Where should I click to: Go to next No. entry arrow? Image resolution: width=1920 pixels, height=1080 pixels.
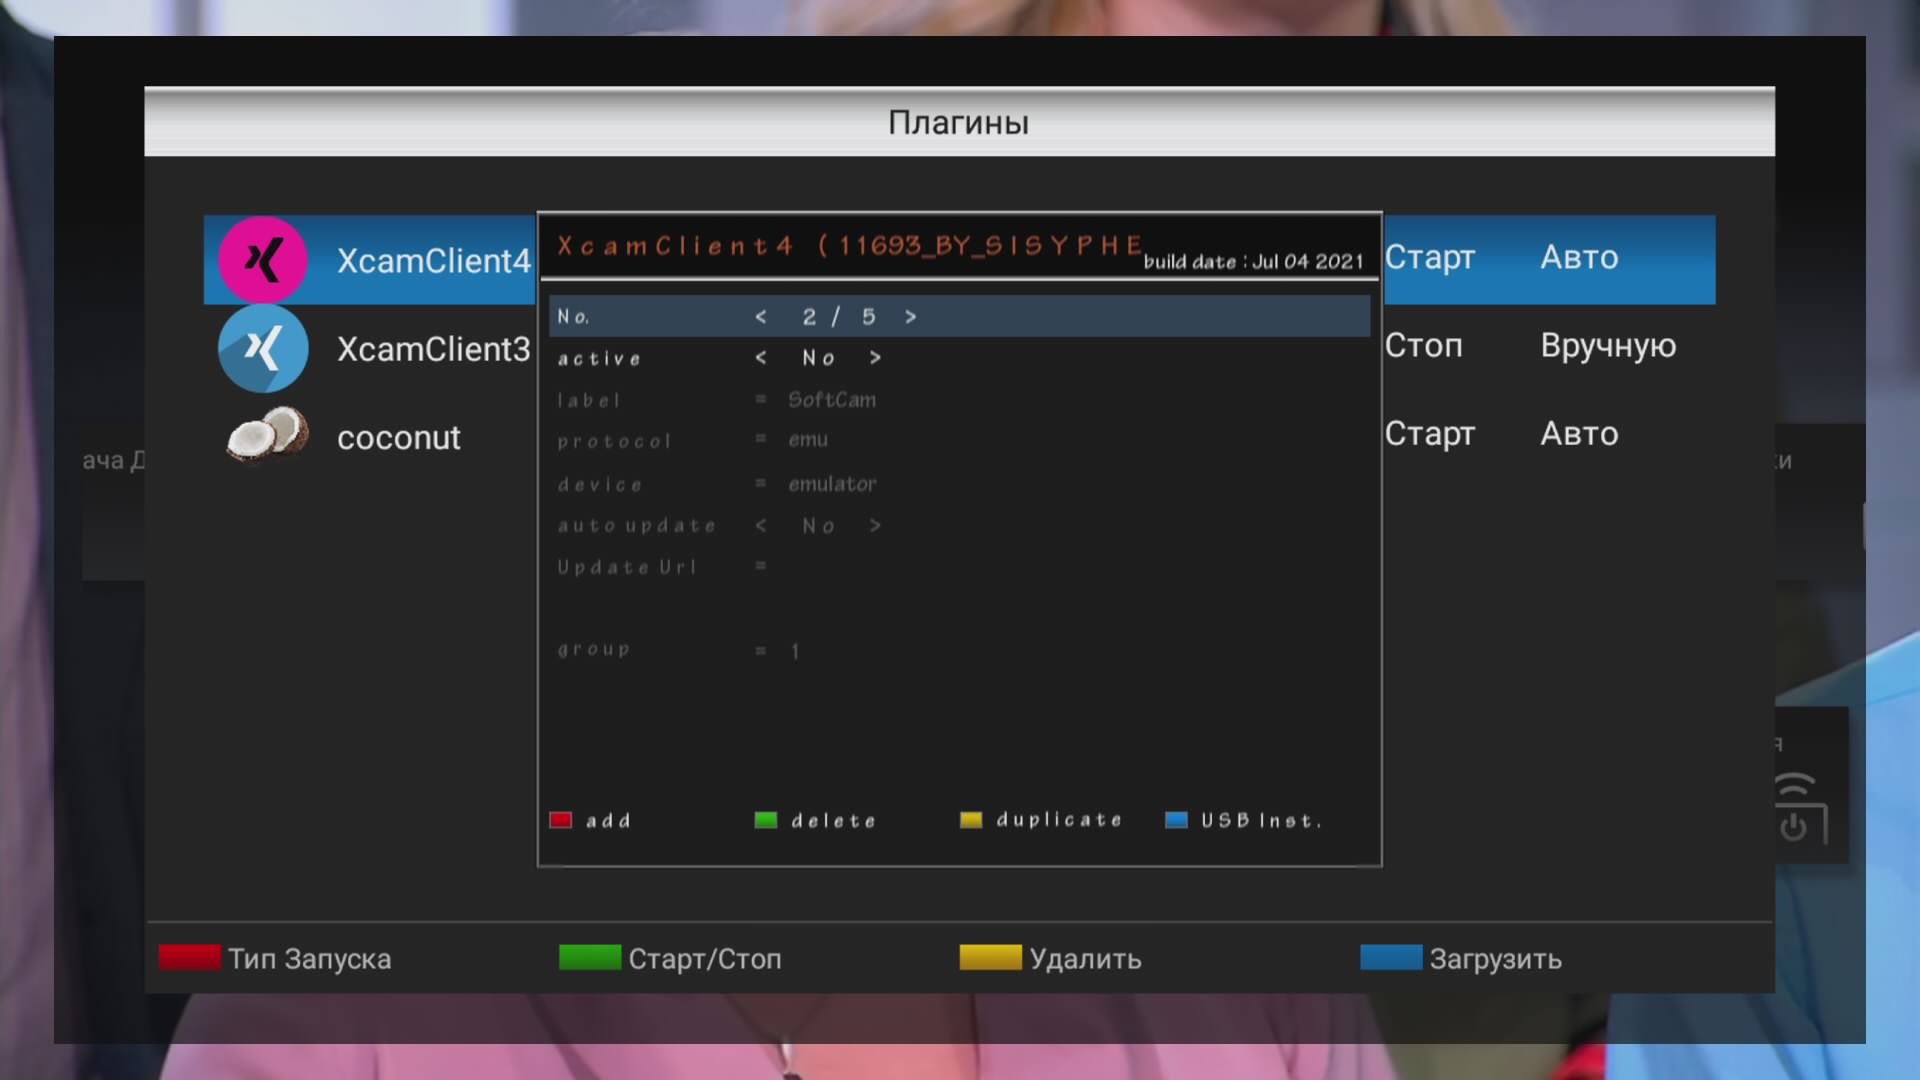click(x=910, y=317)
